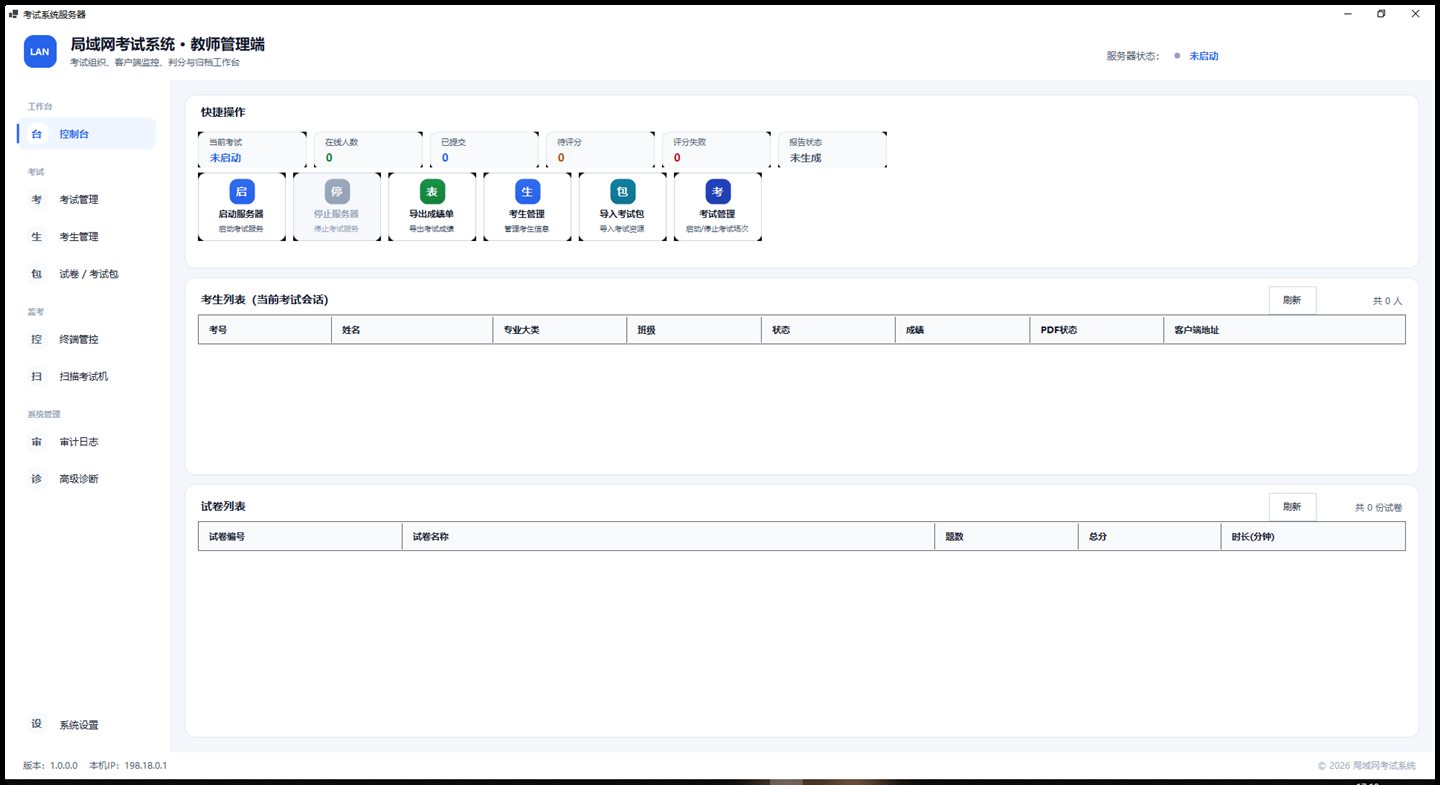The image size is (1440, 785).
Task: Click the 专业大类 column header
Action: tap(560, 330)
